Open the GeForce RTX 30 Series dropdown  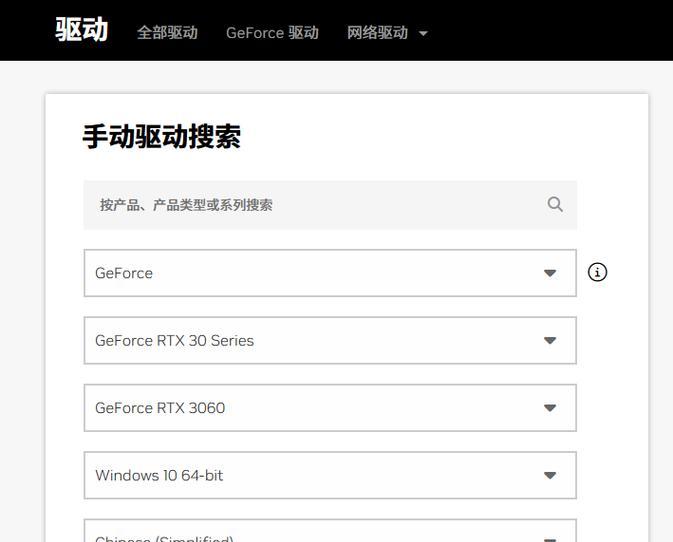[330, 340]
